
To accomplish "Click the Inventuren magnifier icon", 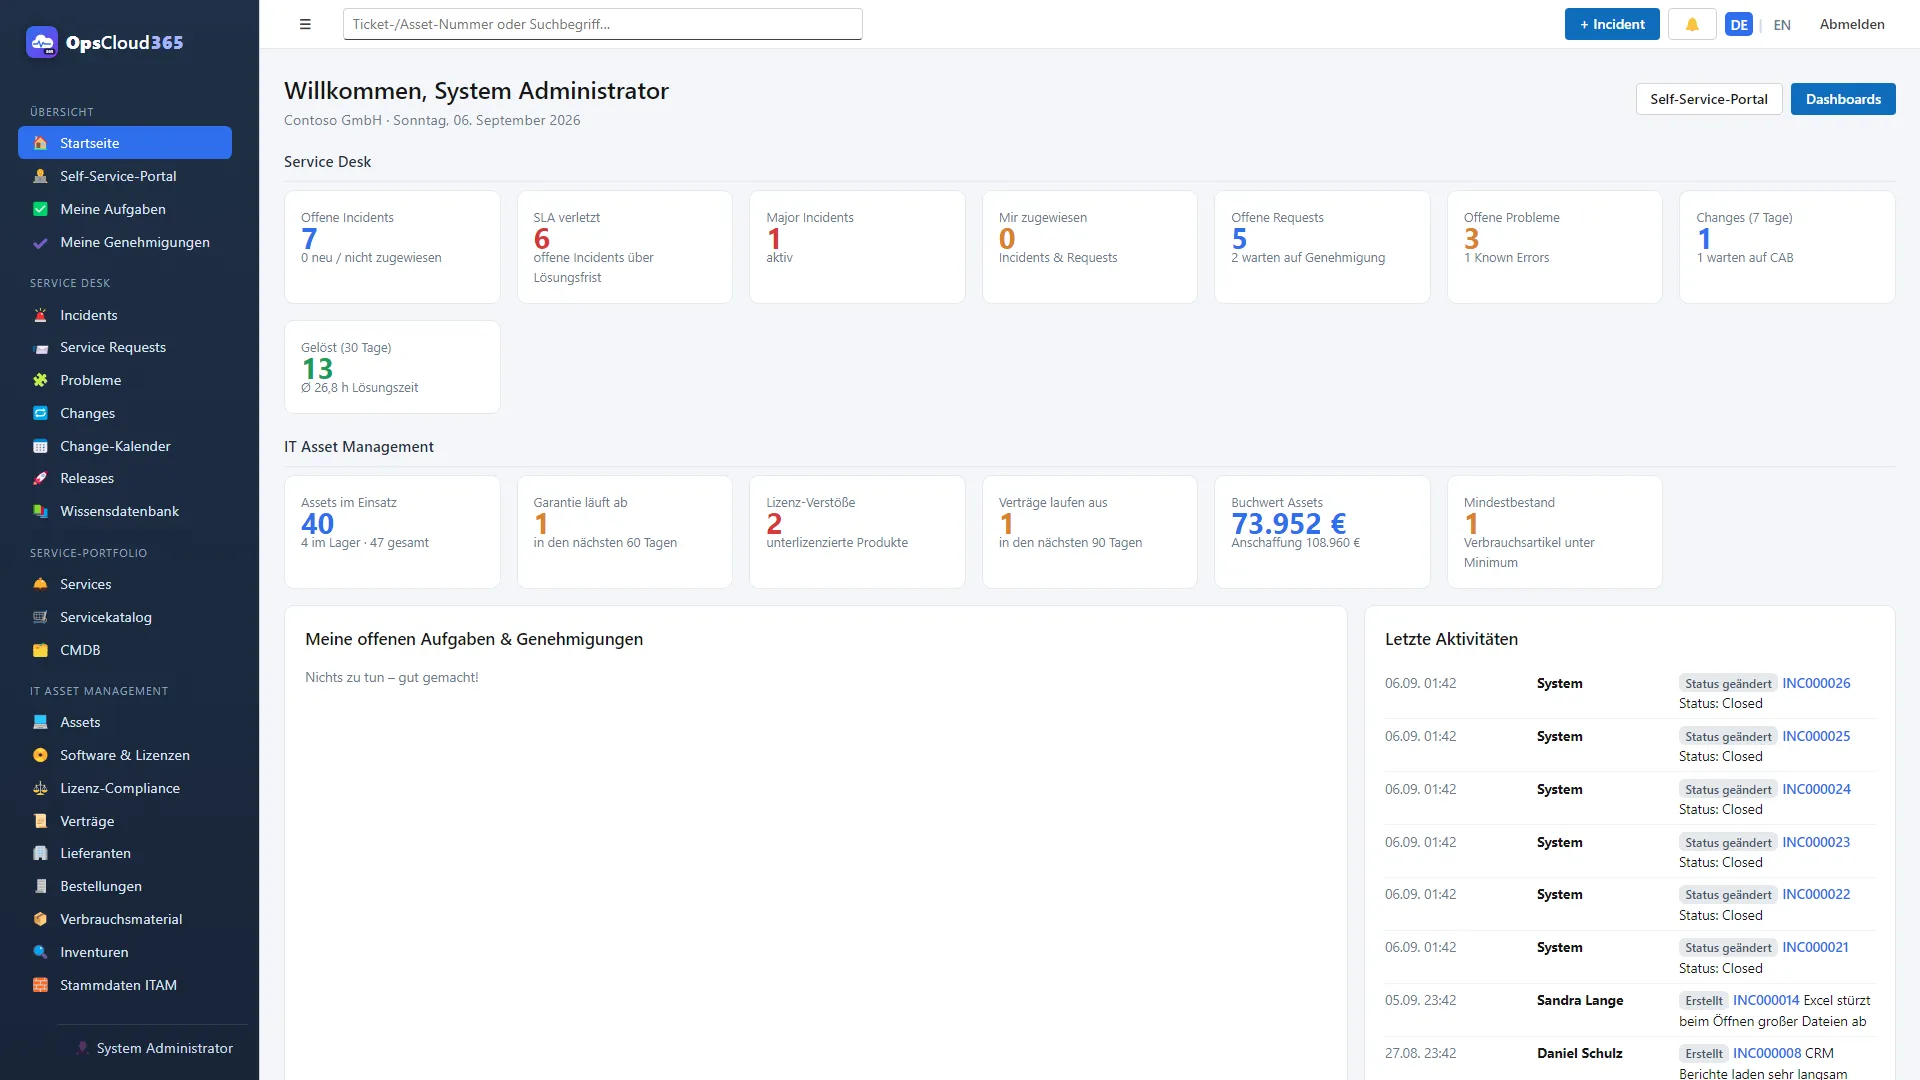I will [40, 952].
